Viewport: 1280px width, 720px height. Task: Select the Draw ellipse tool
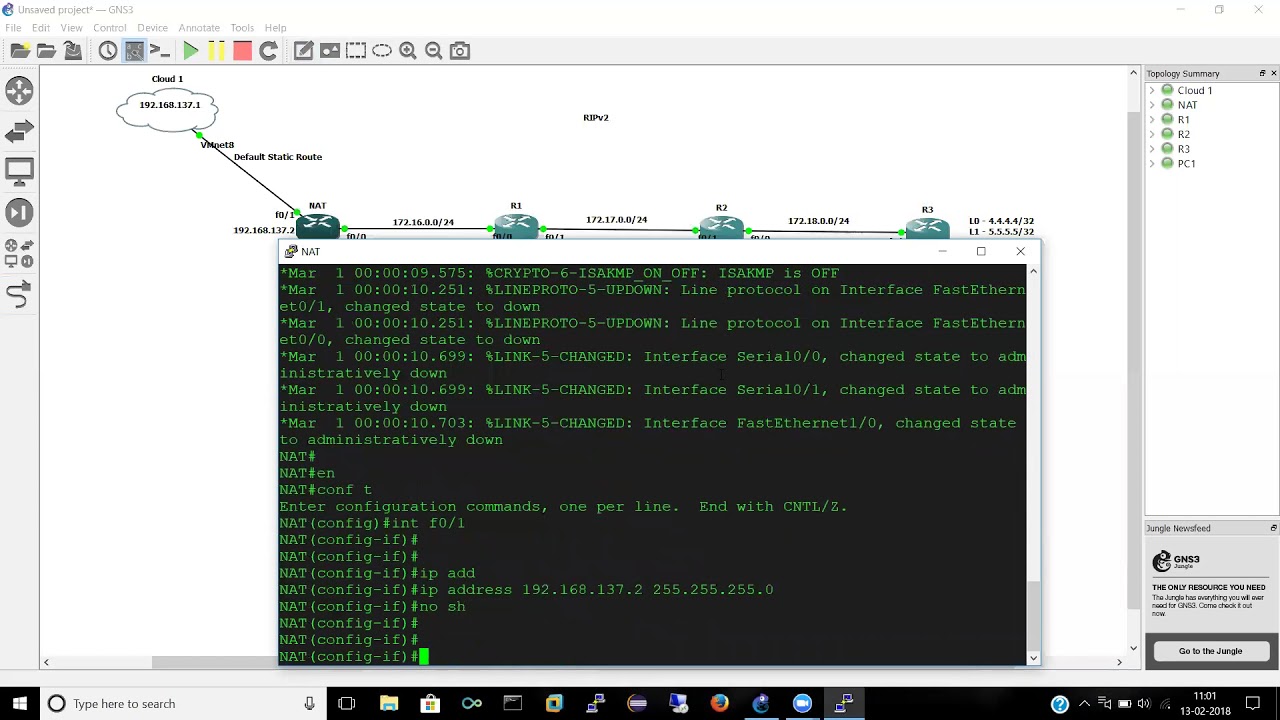382,50
